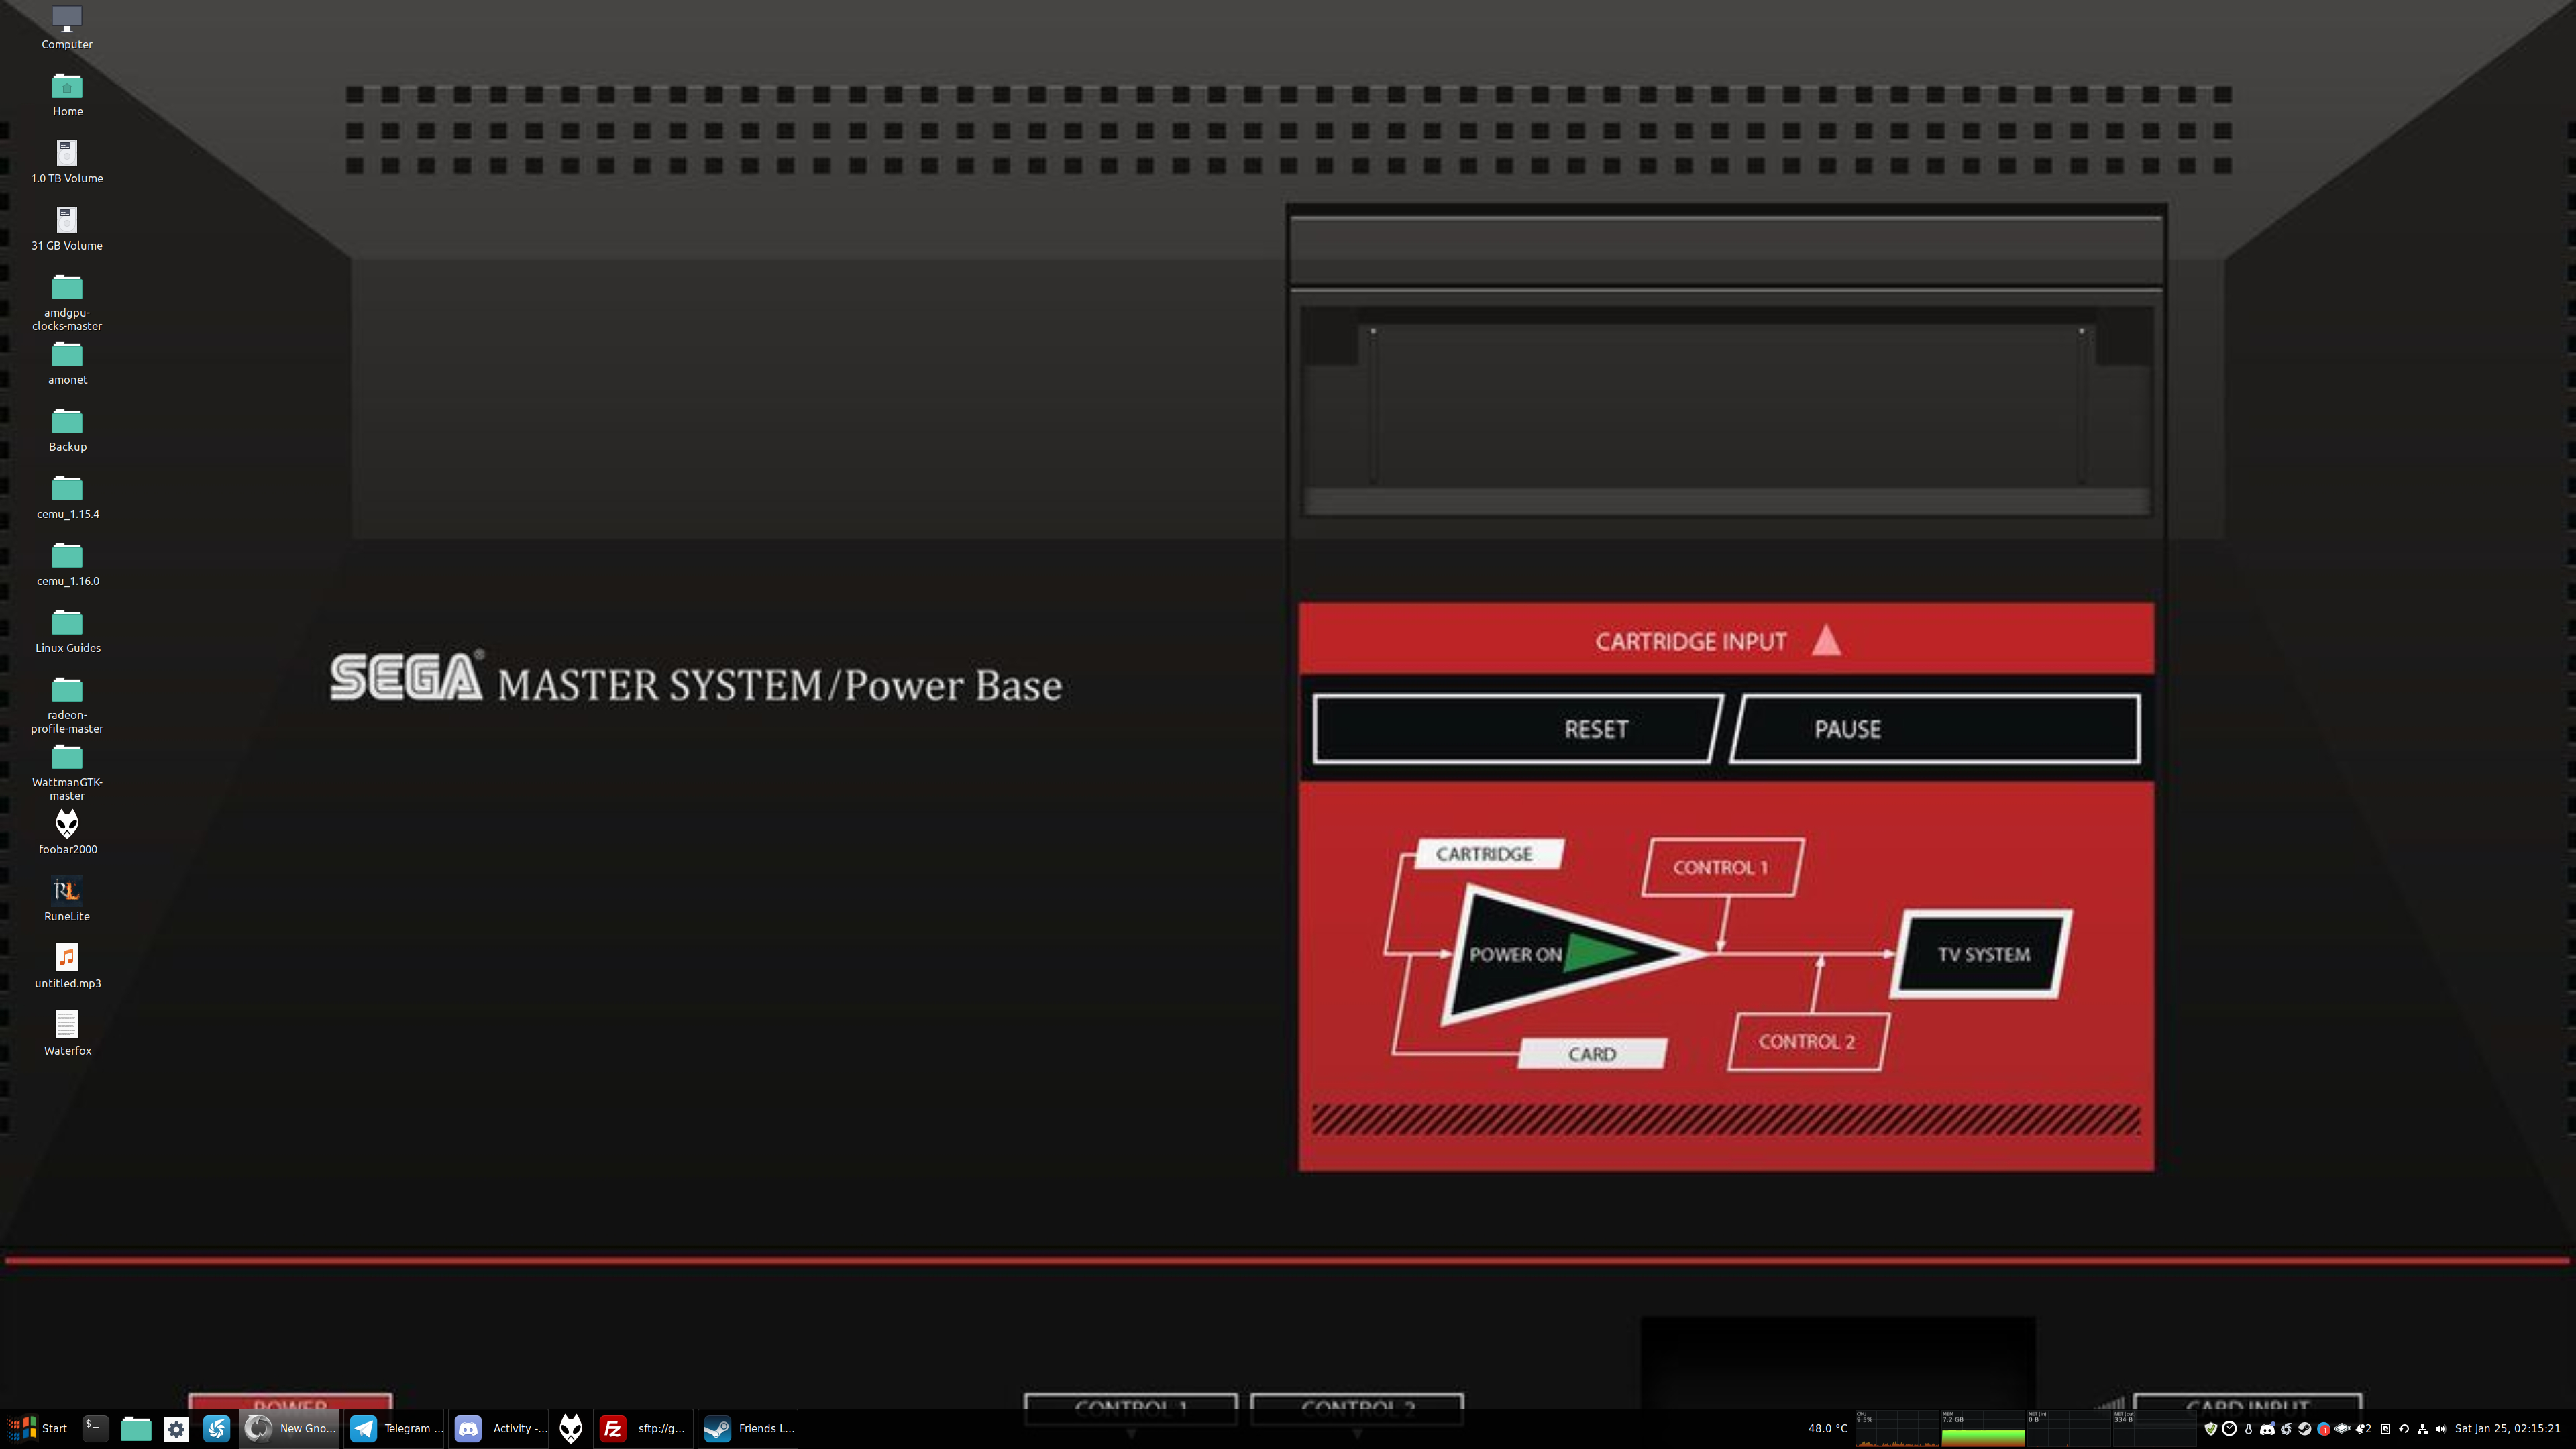Open the cemu_1.16.0 folder

tap(67, 564)
